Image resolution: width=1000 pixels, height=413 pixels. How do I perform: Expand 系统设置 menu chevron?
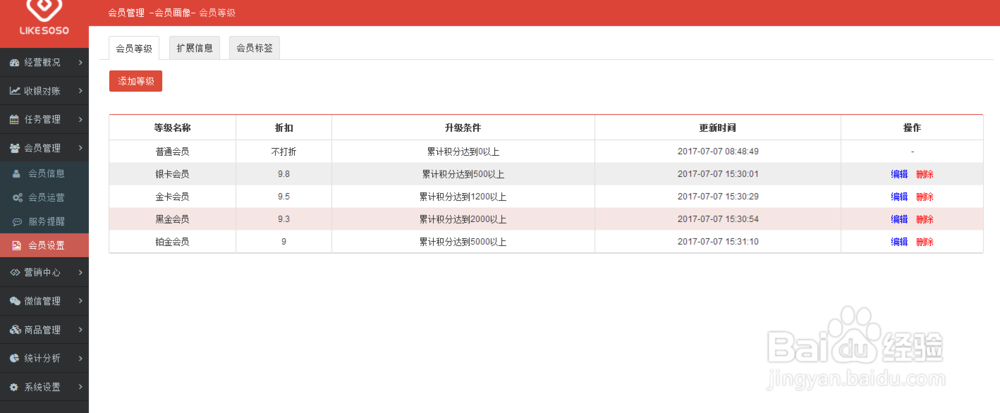(x=80, y=387)
